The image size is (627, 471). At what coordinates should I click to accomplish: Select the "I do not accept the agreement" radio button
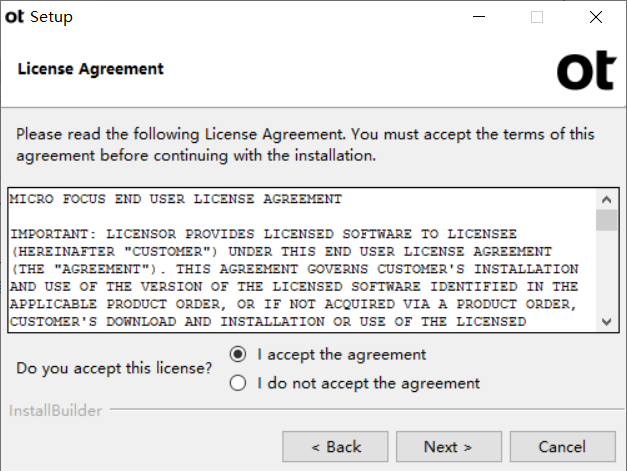click(x=238, y=383)
